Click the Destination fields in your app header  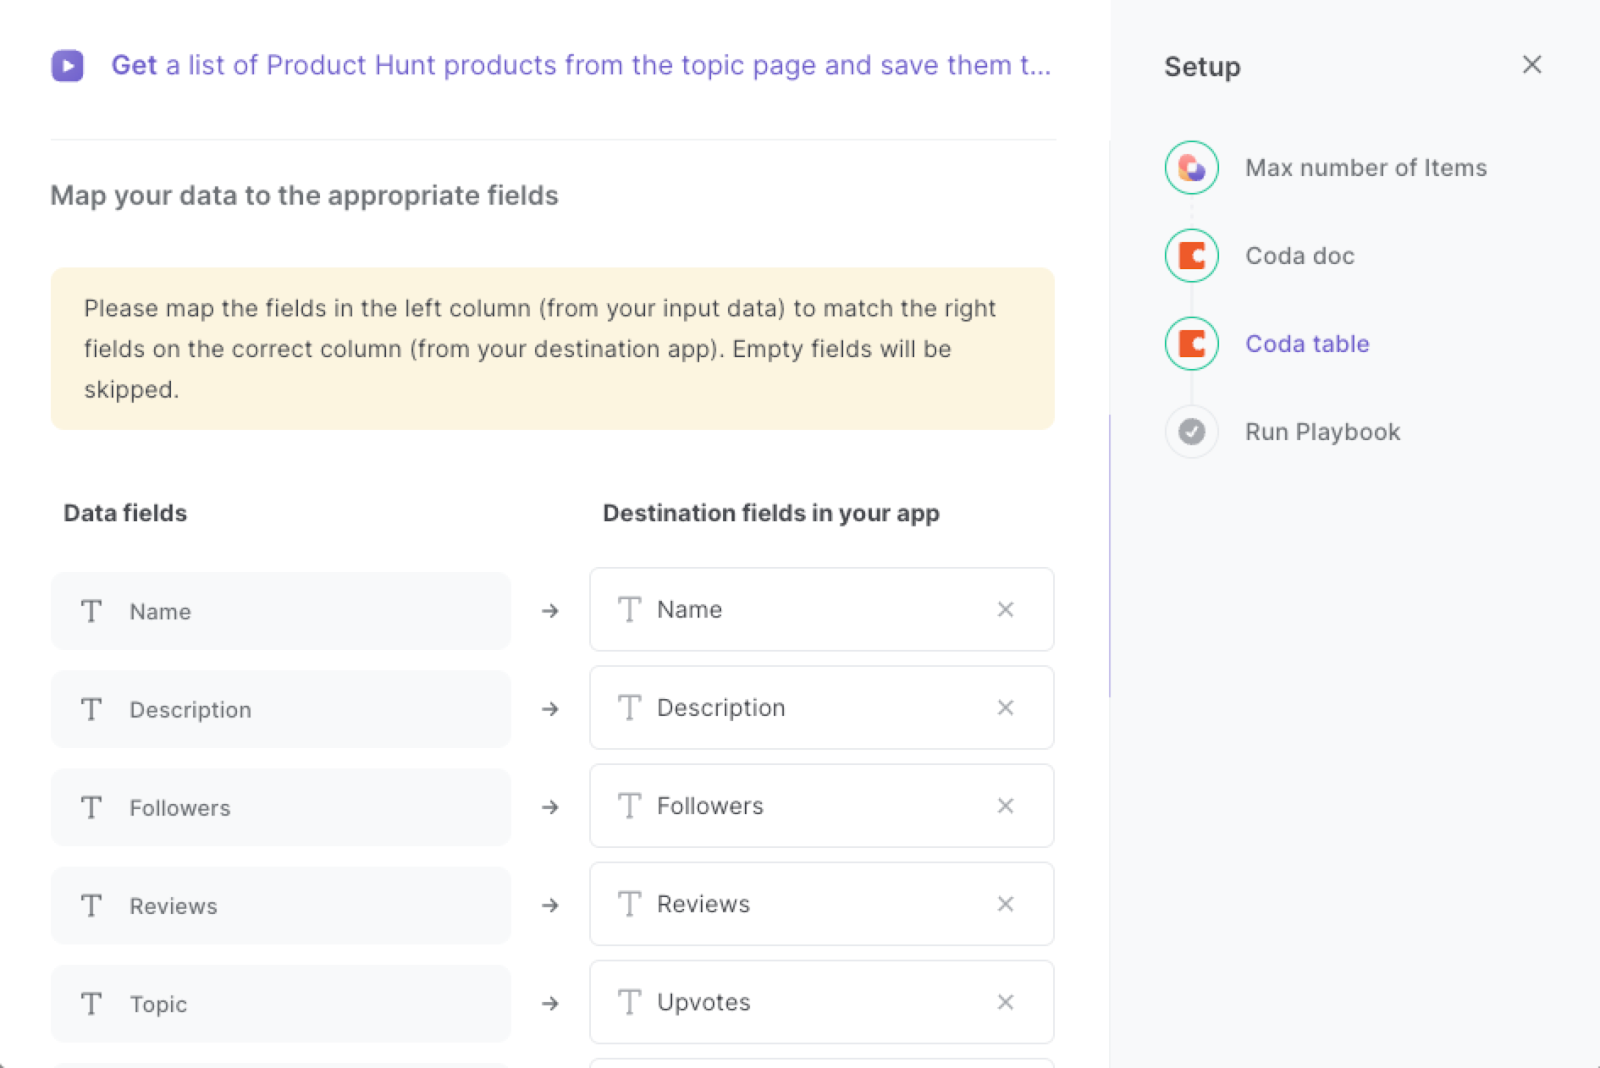point(771,513)
